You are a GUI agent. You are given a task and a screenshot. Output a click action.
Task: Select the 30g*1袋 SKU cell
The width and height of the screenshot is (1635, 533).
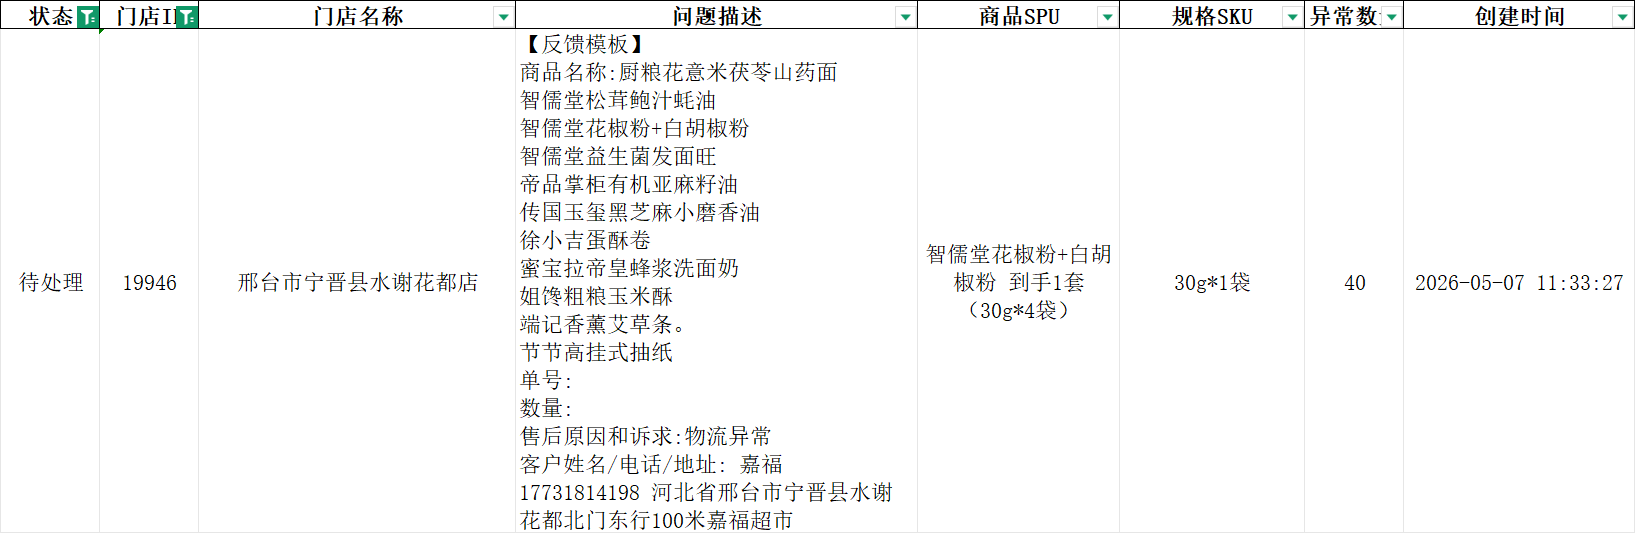(1212, 282)
